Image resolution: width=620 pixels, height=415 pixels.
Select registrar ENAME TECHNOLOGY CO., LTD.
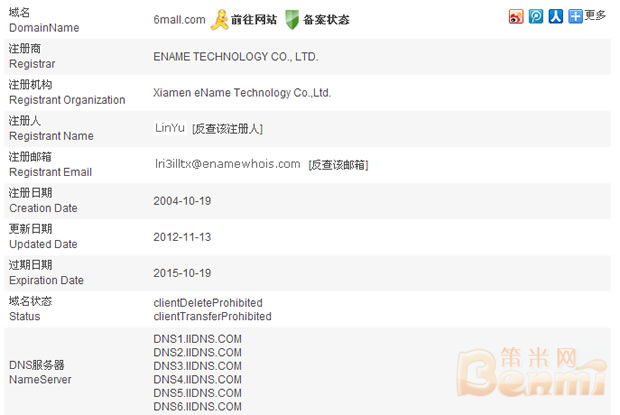pos(236,57)
